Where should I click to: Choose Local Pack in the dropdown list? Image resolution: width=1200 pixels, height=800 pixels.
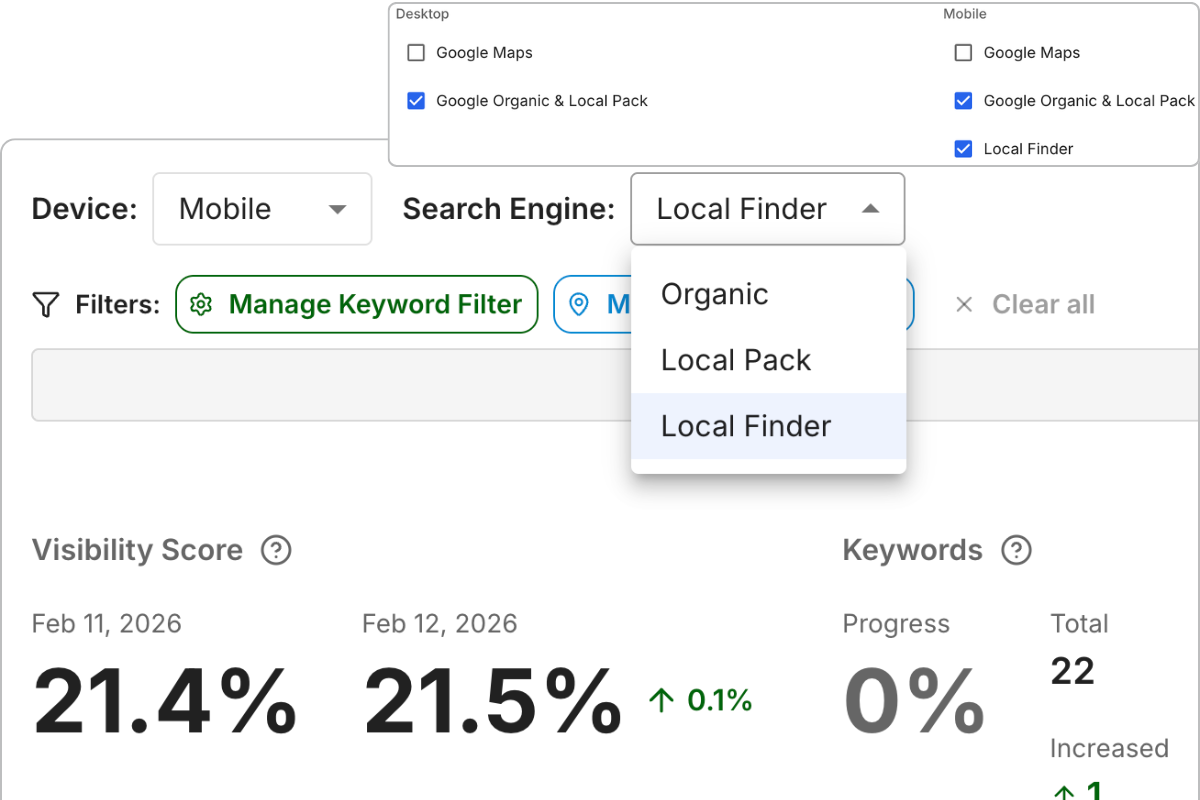(736, 361)
